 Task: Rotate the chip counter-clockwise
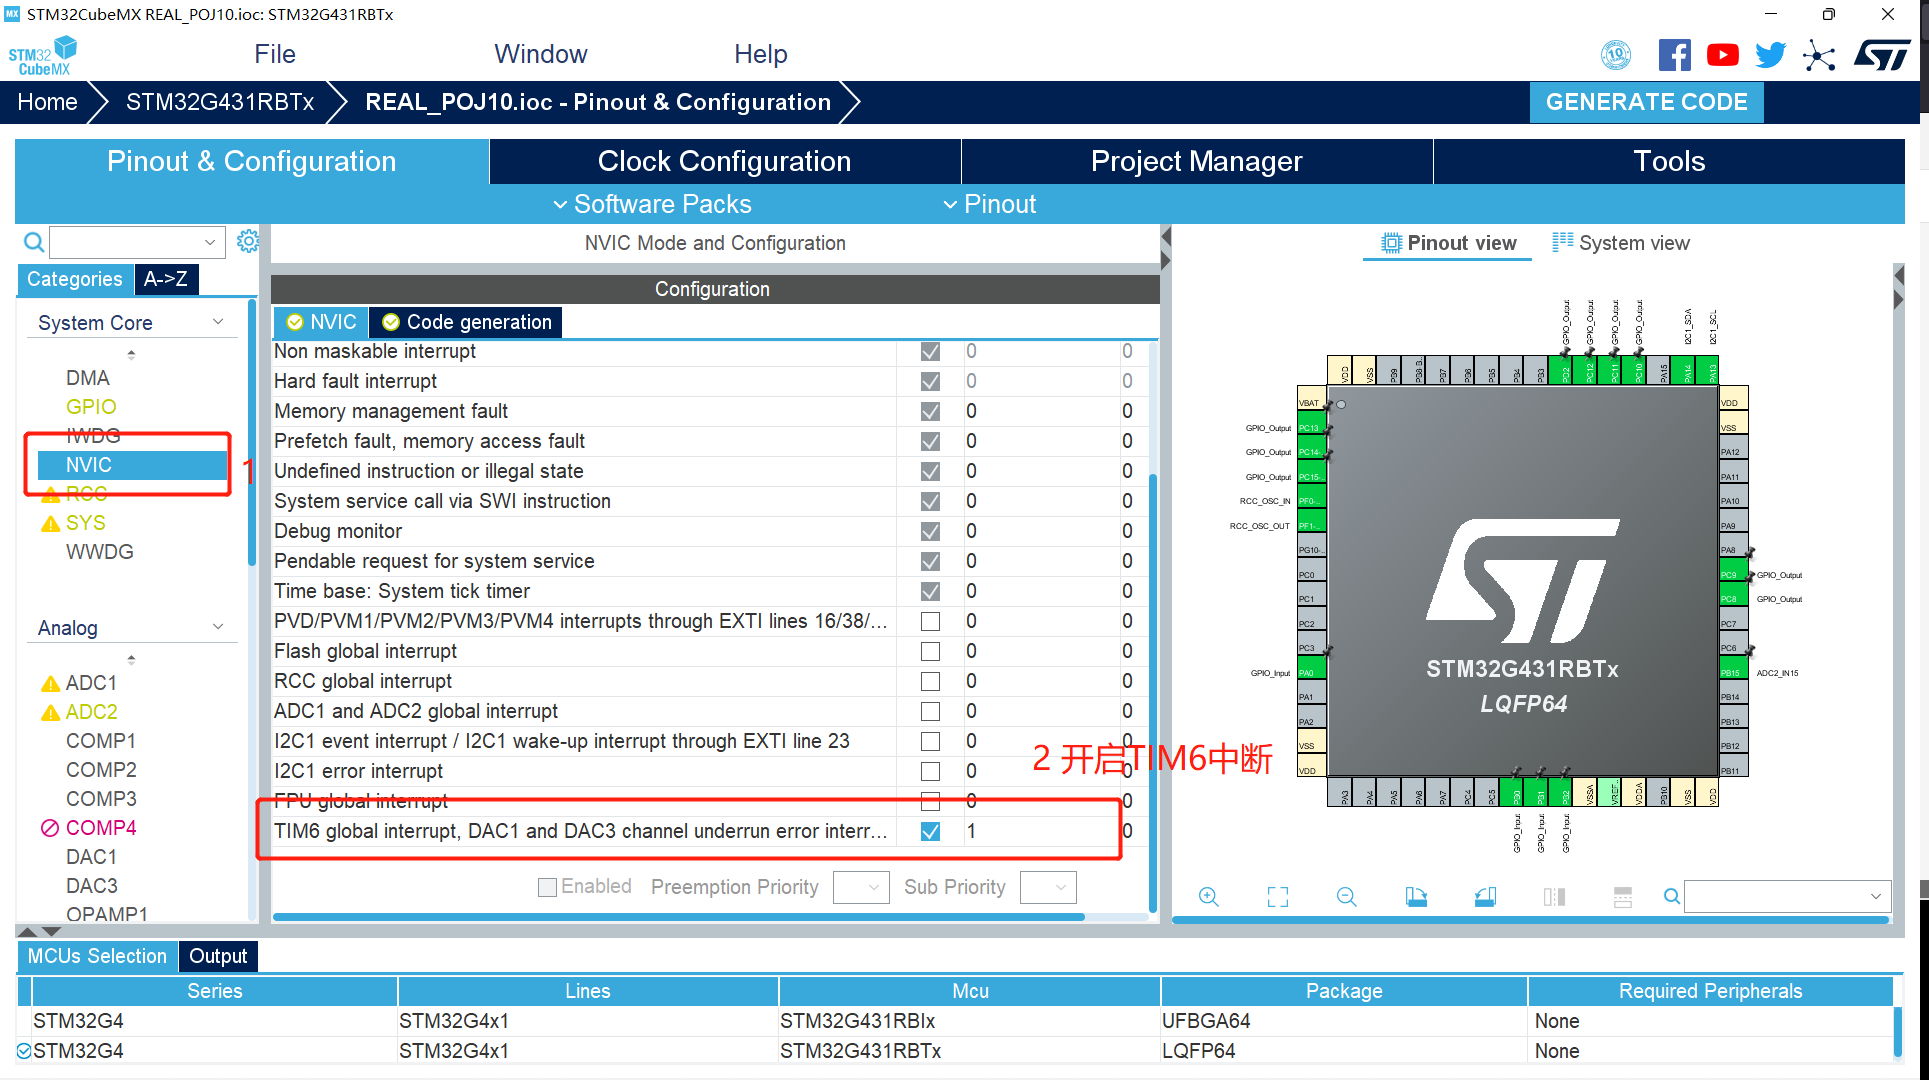pyautogui.click(x=1485, y=897)
